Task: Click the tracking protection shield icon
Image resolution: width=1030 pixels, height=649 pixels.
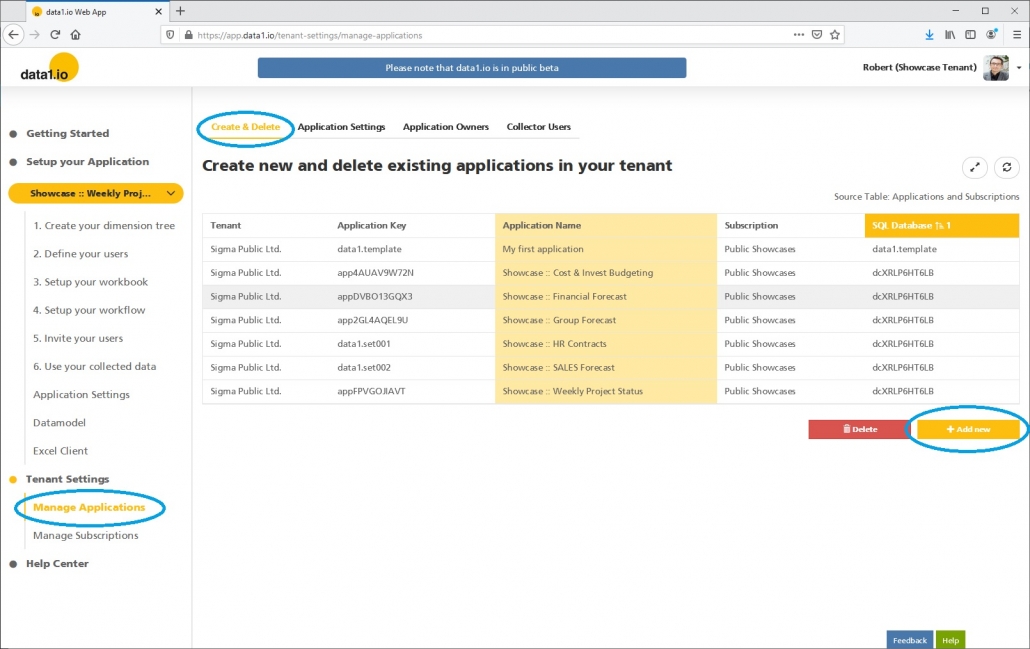Action: [x=170, y=35]
